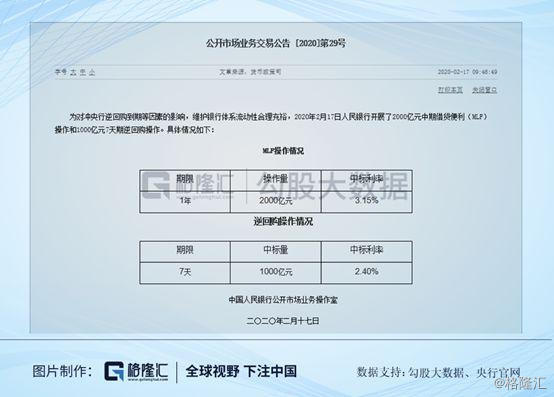Click the MLF table cell 2000亿元
The height and width of the screenshot is (397, 554).
(x=276, y=201)
